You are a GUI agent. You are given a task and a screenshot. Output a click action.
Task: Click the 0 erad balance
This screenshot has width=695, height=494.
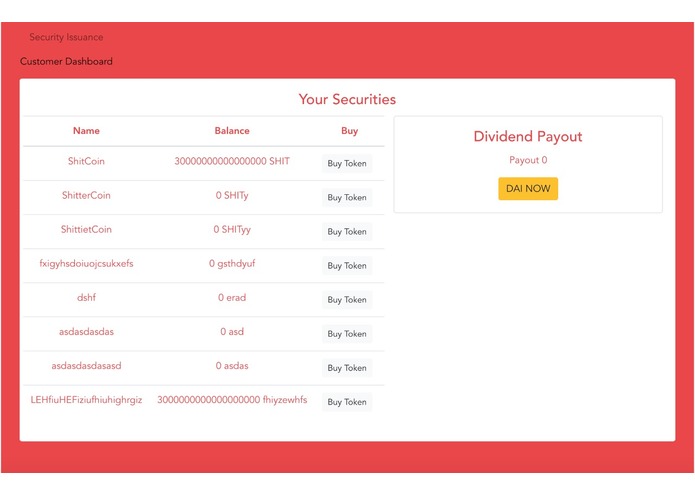[x=232, y=298]
